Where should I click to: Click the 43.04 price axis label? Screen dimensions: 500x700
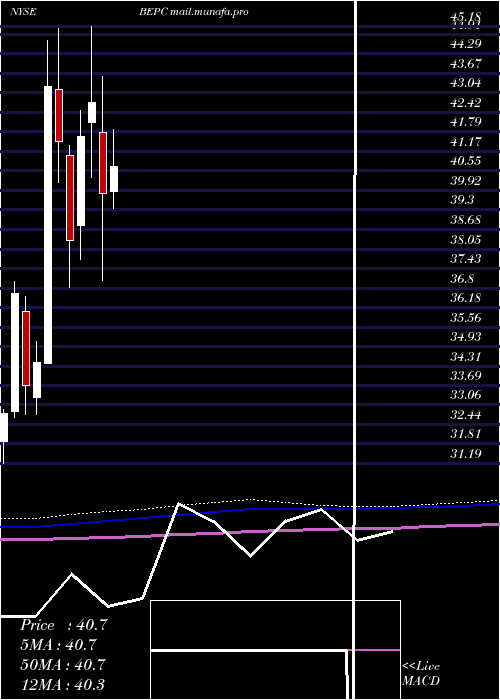[466, 83]
